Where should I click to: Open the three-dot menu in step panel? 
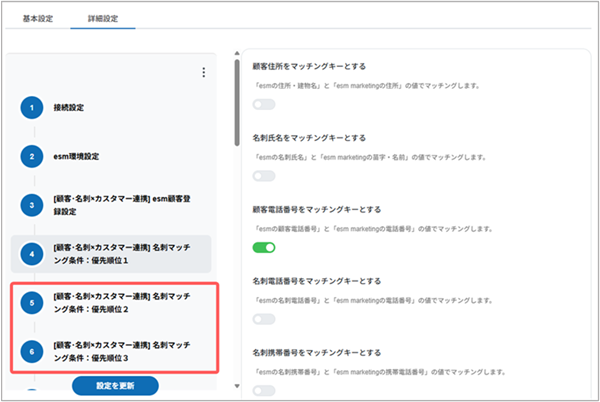pyautogui.click(x=203, y=73)
